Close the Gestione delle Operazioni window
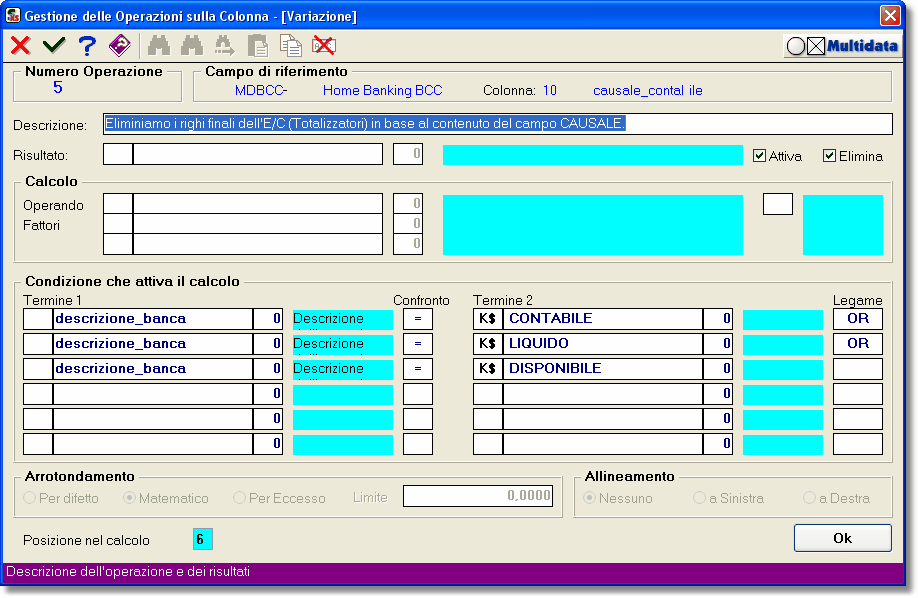 890,15
